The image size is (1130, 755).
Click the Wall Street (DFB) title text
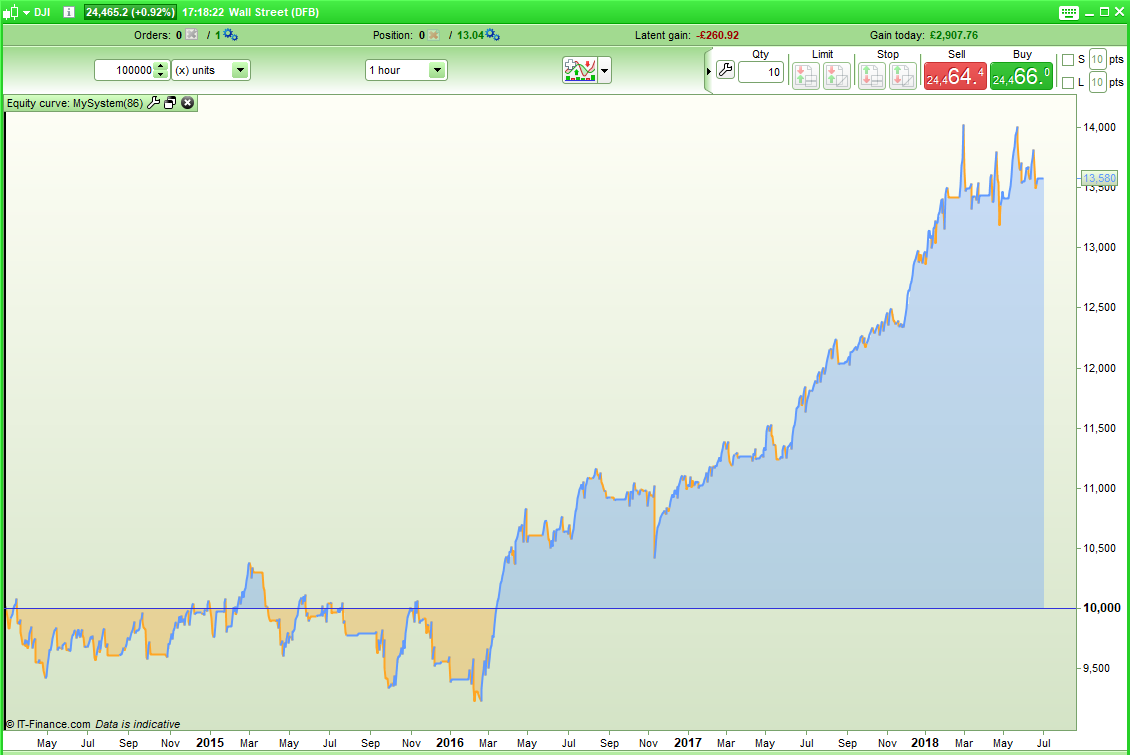tap(274, 12)
